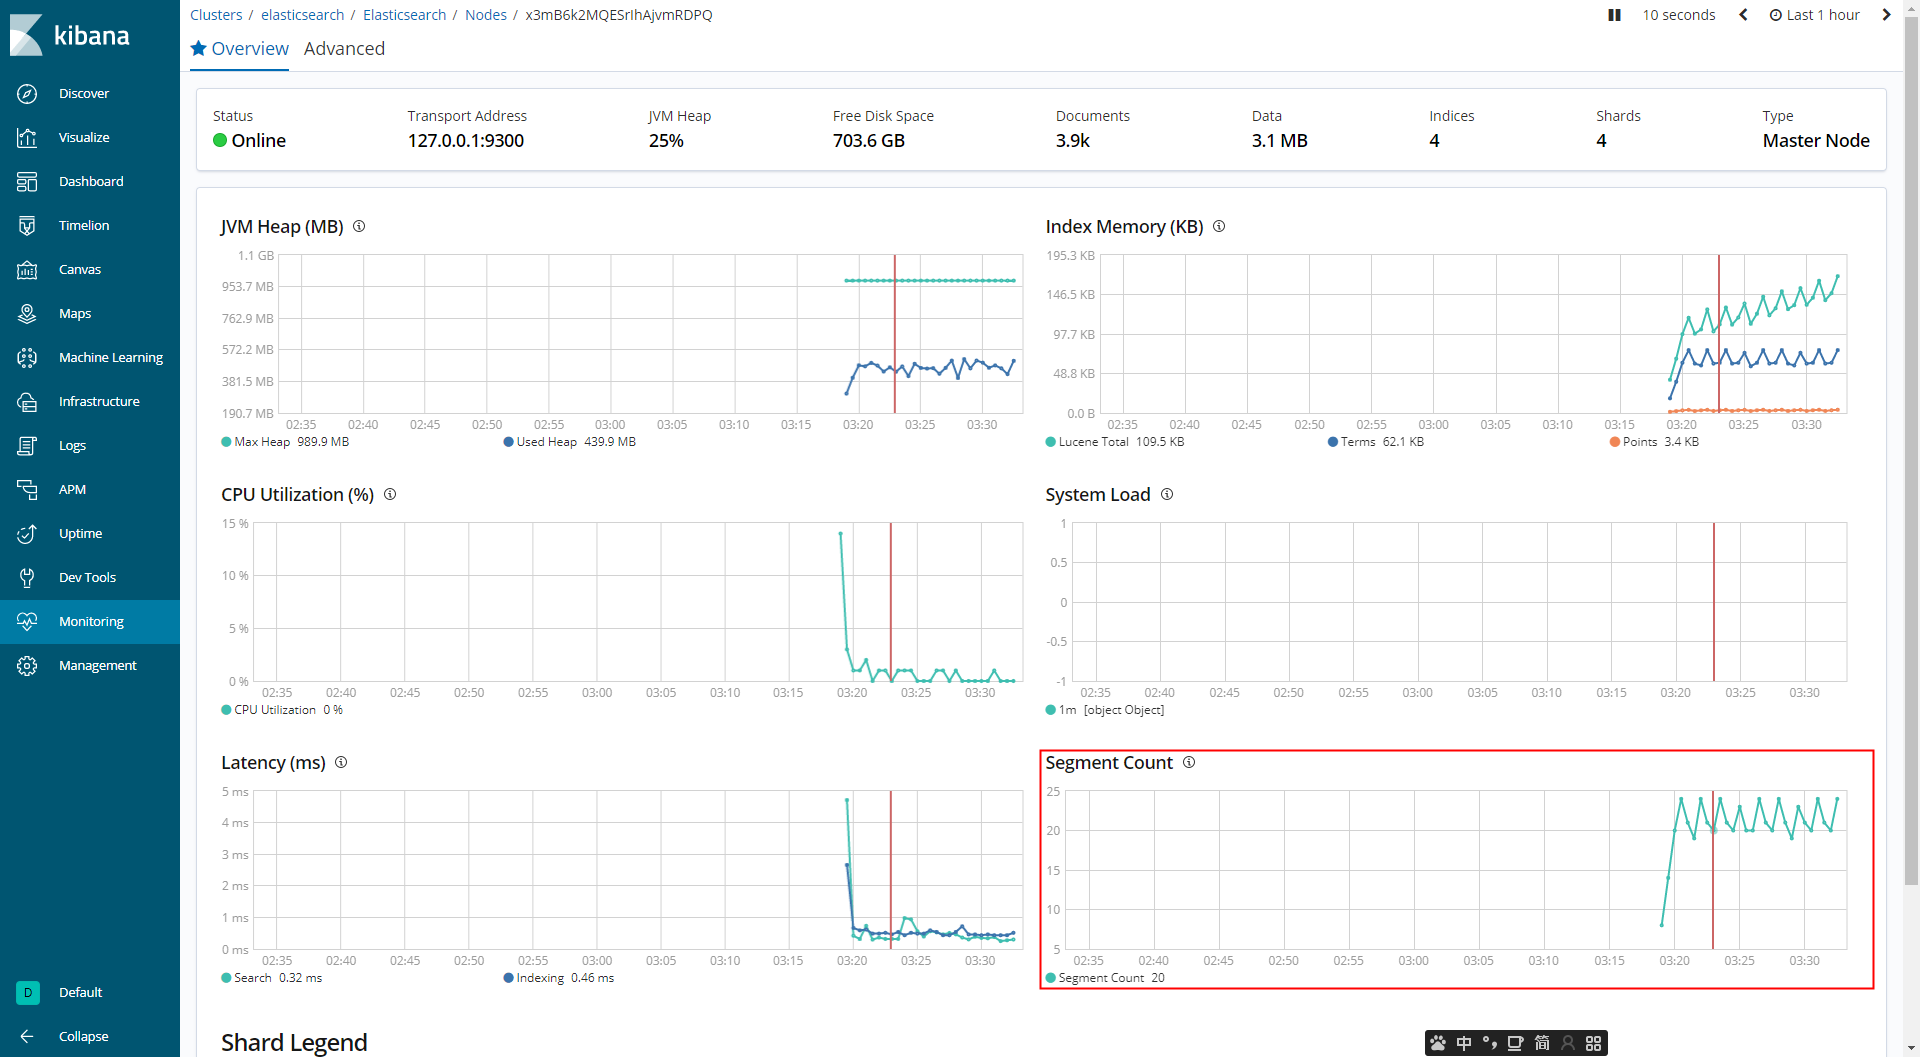The height and width of the screenshot is (1057, 1920).
Task: Open Maps in the side navigation
Action: 90,313
